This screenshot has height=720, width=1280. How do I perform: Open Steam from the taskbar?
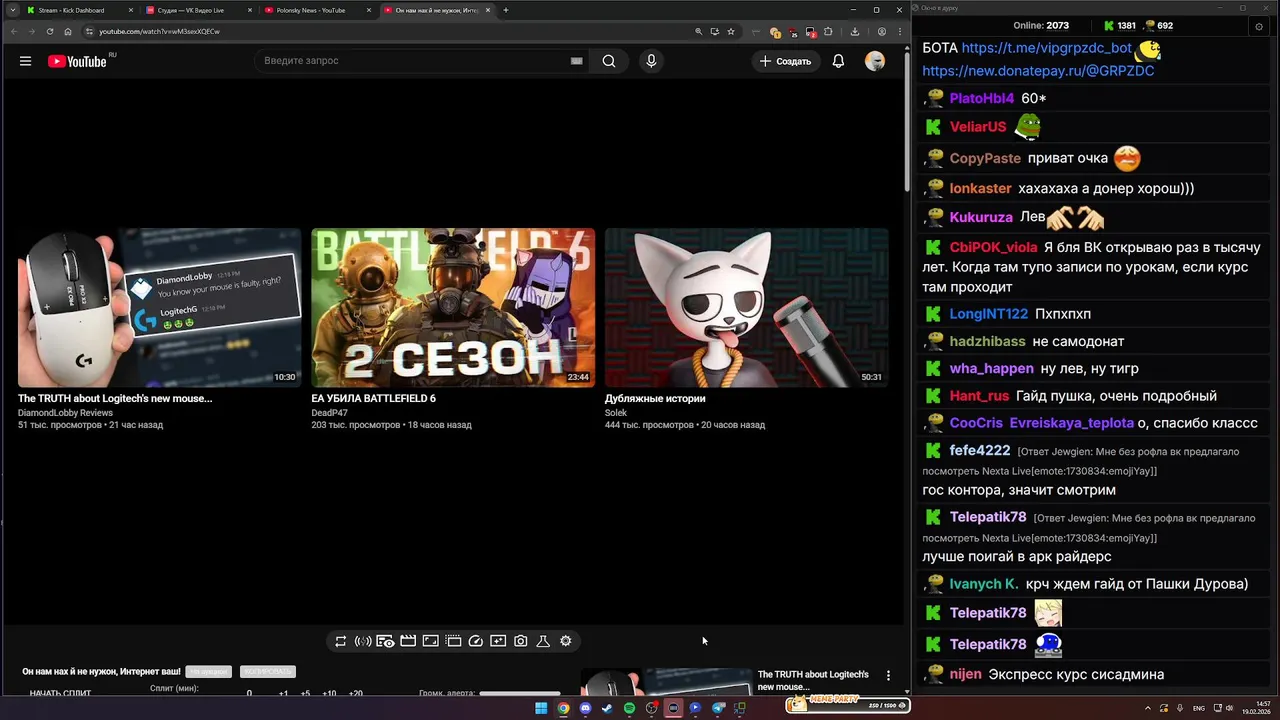(607, 708)
